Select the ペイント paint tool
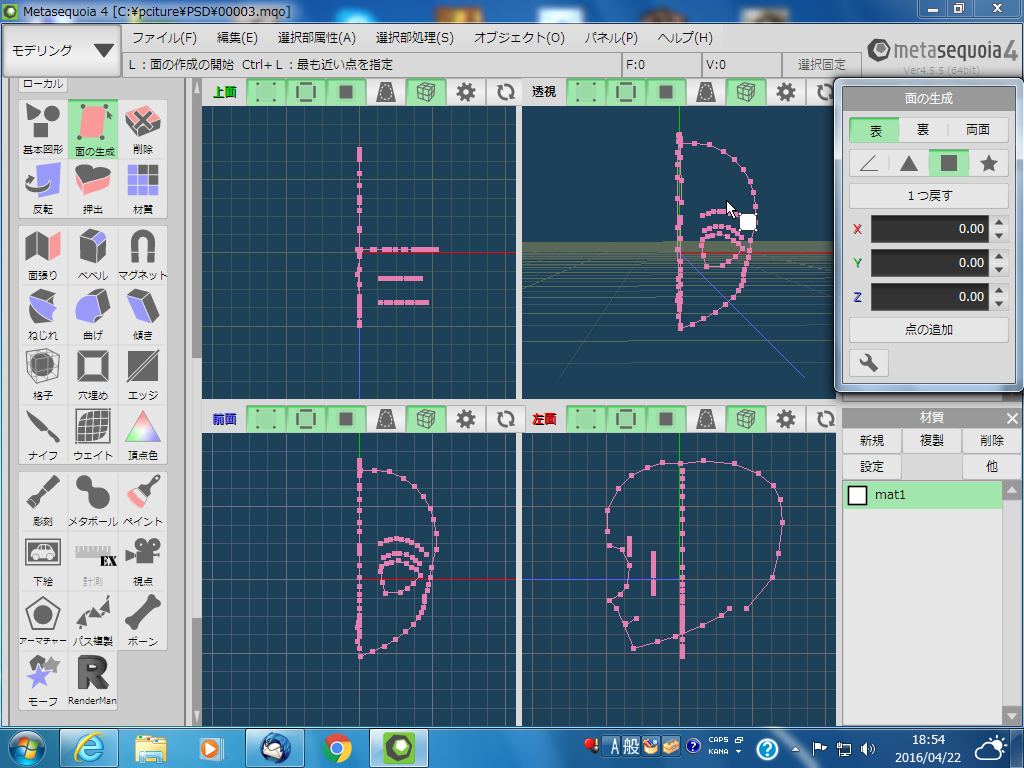Viewport: 1024px width, 768px height. click(x=142, y=501)
